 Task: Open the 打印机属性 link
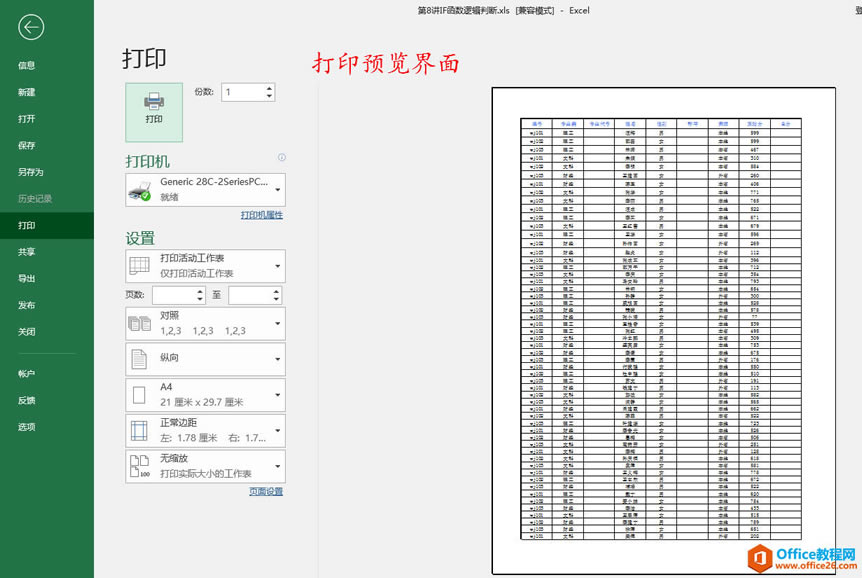262,215
